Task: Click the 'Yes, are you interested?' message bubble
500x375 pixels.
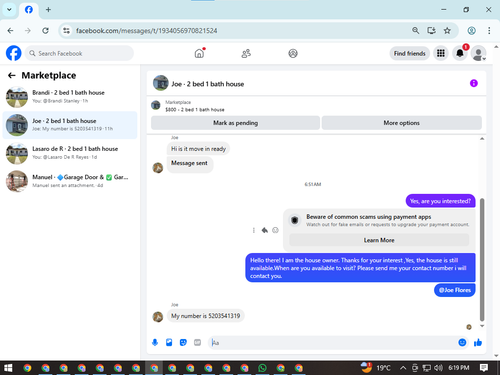Action: tap(440, 201)
